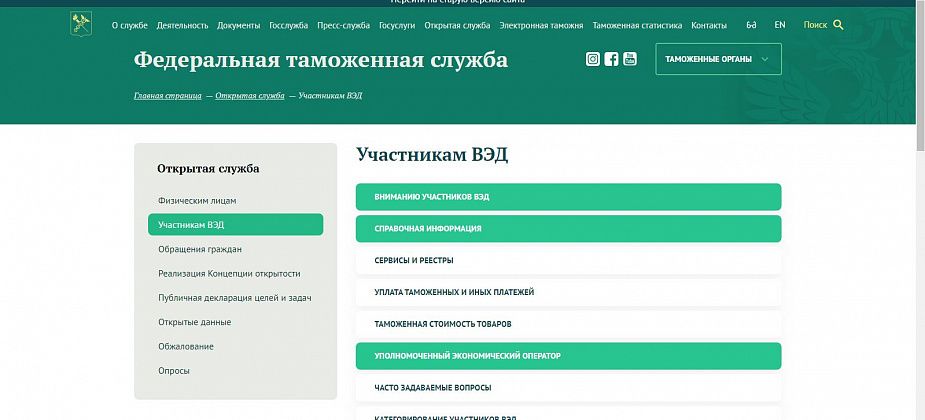Expand Справочная информация section

click(569, 228)
